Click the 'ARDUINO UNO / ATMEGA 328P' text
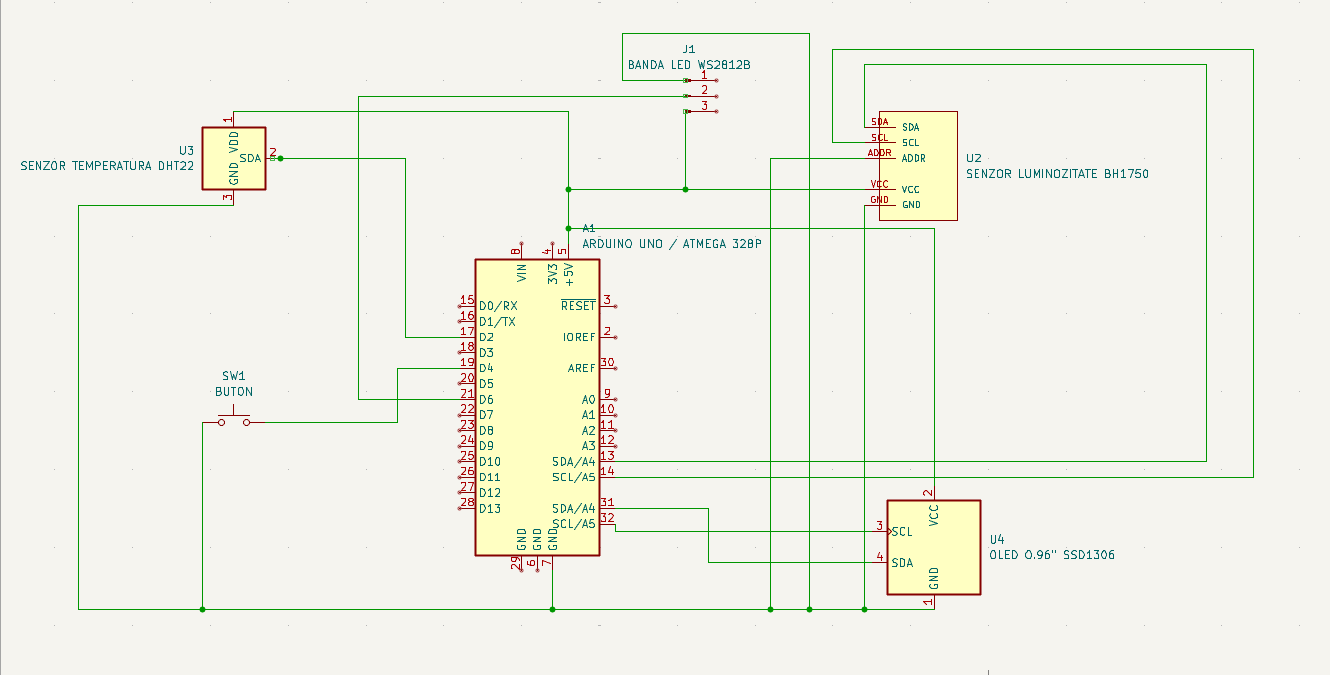Screen dimensions: 1330x675 671,243
